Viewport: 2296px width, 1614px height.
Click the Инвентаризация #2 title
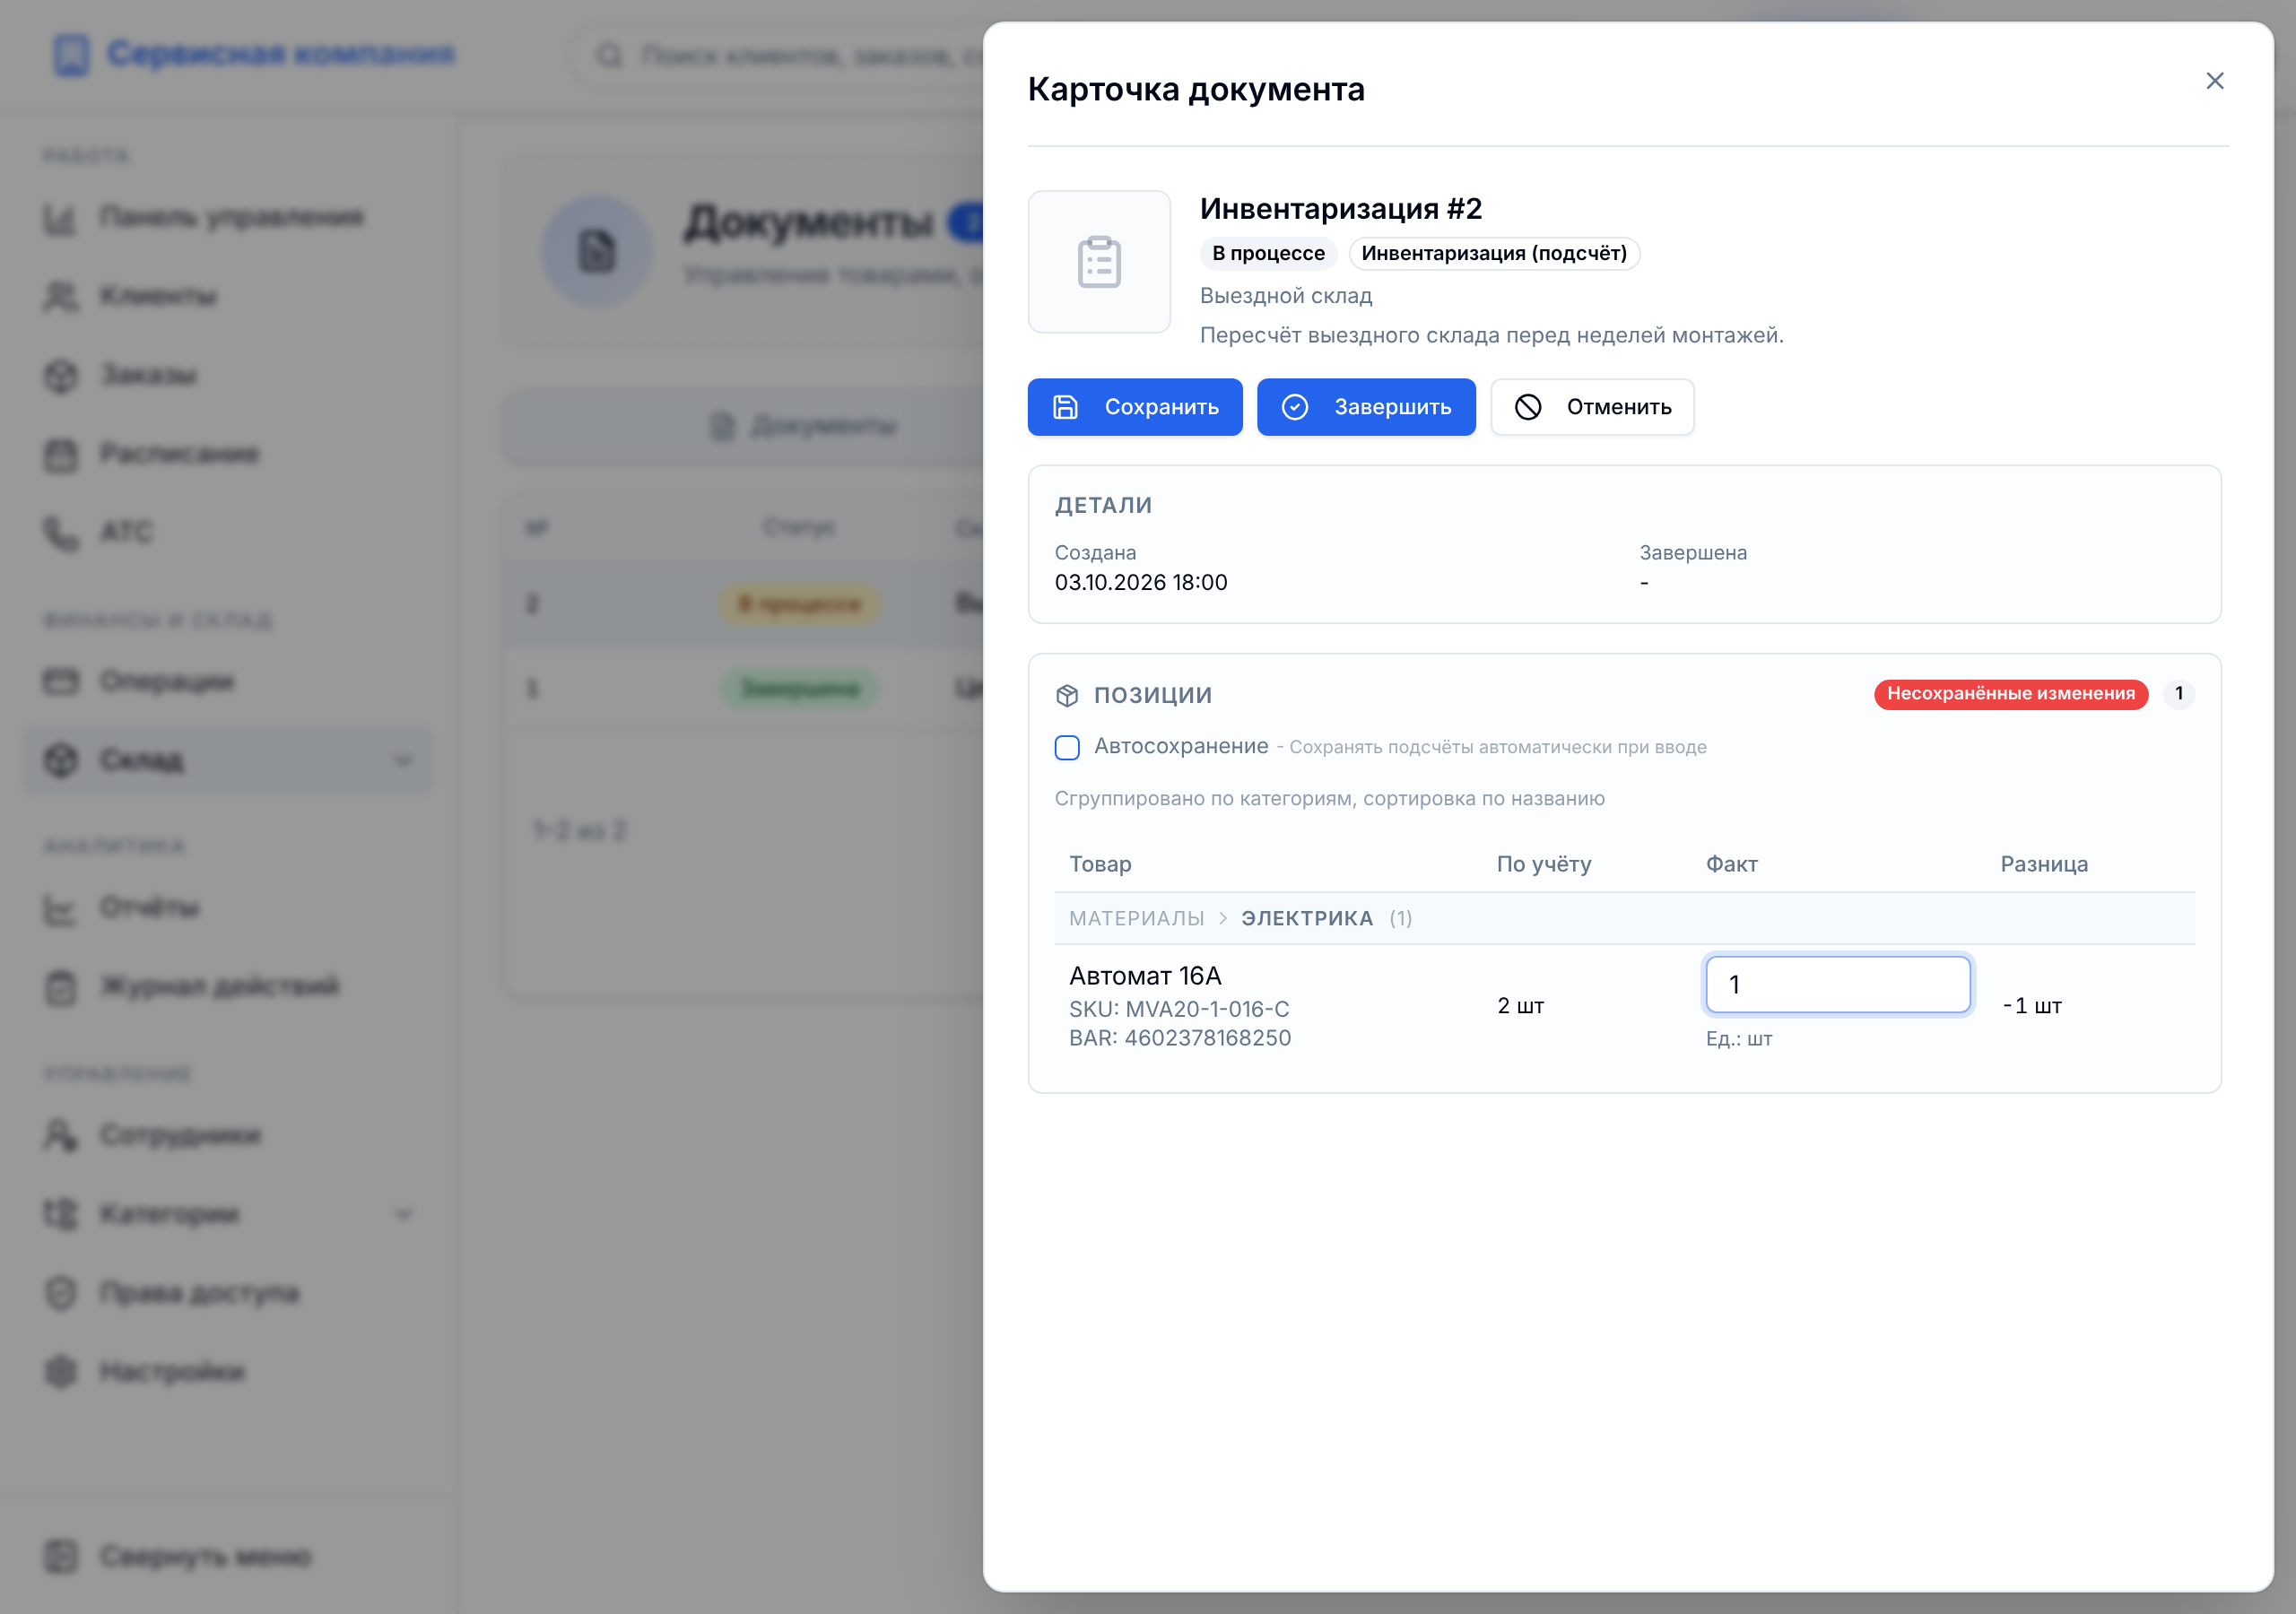click(1341, 209)
